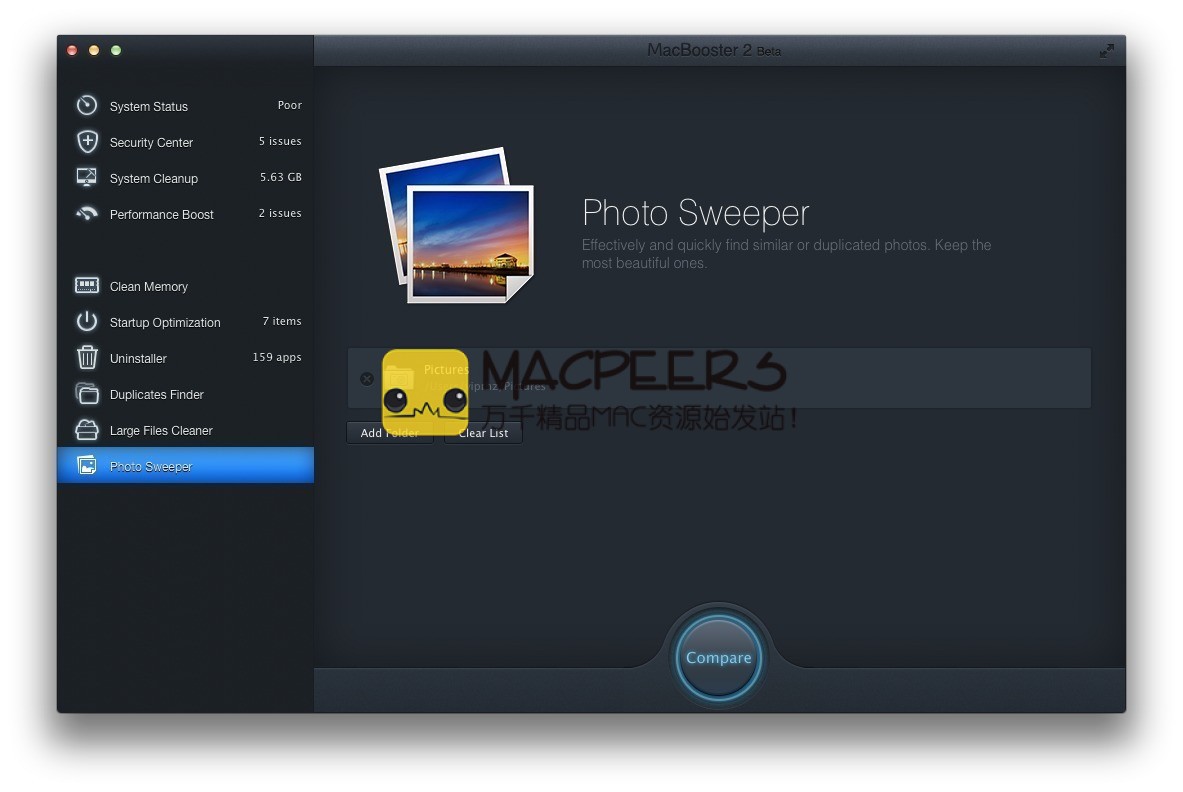Click the 5 issues Security Center count

pos(280,141)
